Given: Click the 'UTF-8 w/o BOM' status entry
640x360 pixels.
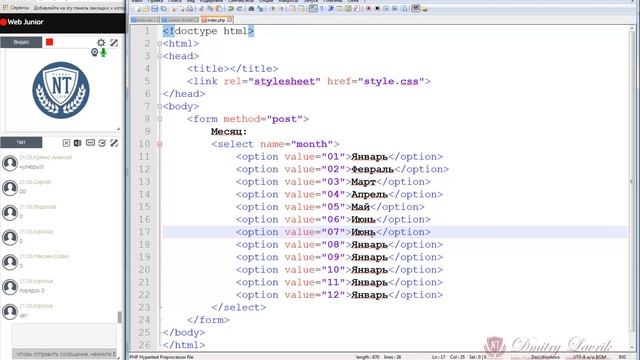Looking at the screenshot, I should point(589,357).
